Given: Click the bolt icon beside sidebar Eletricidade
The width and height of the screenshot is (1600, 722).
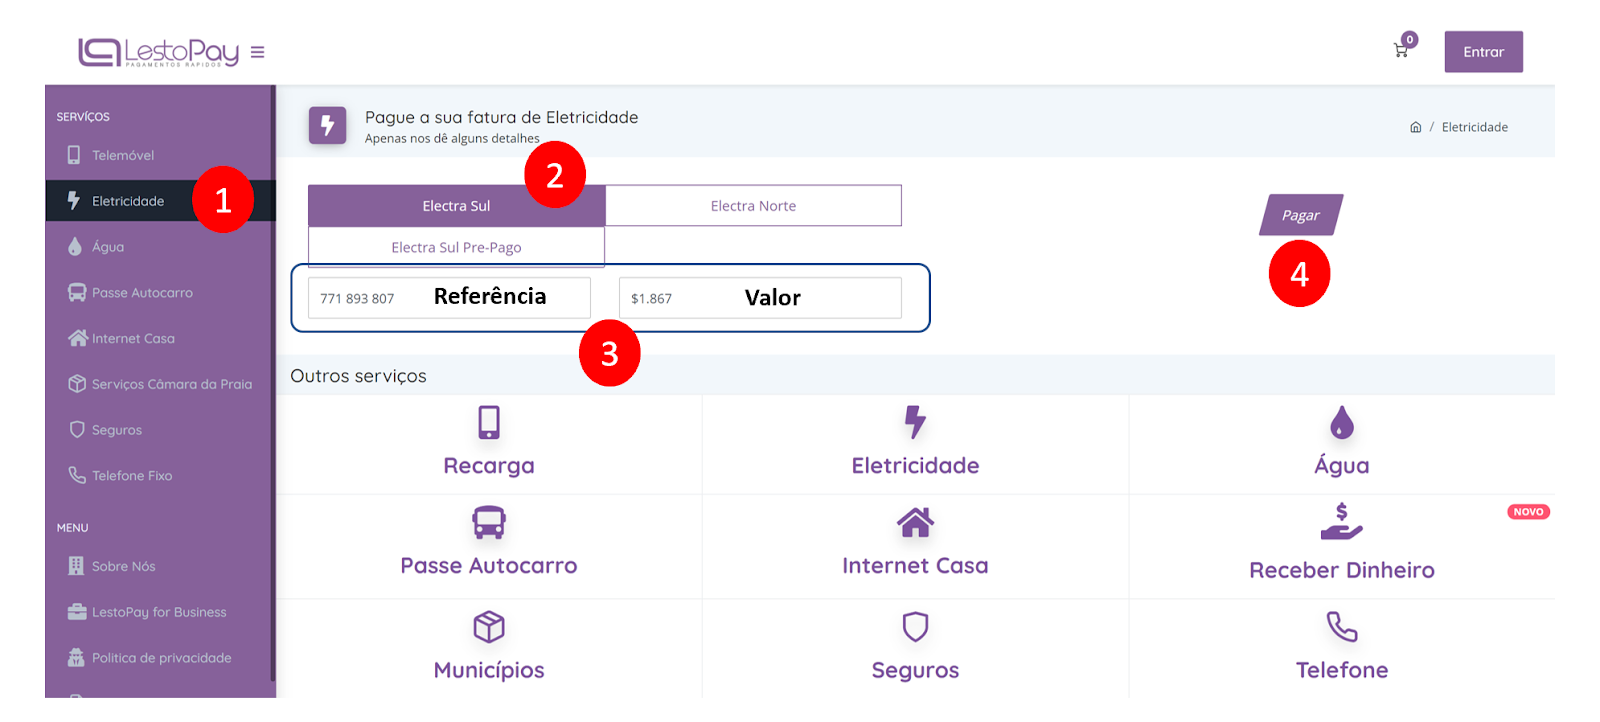Looking at the screenshot, I should pyautogui.click(x=74, y=200).
